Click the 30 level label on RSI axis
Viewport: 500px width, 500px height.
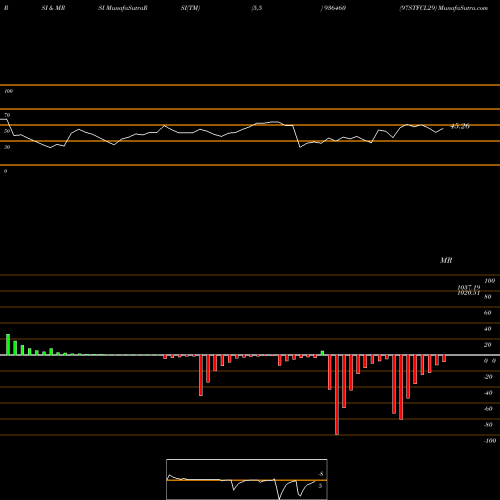tap(7, 147)
